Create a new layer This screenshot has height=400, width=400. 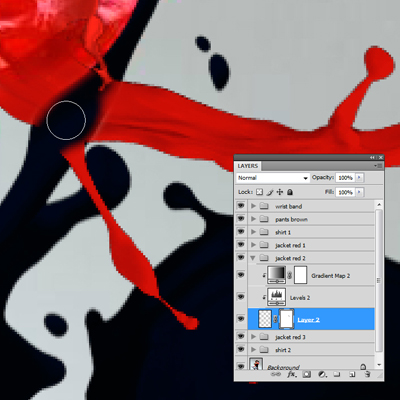(x=352, y=374)
